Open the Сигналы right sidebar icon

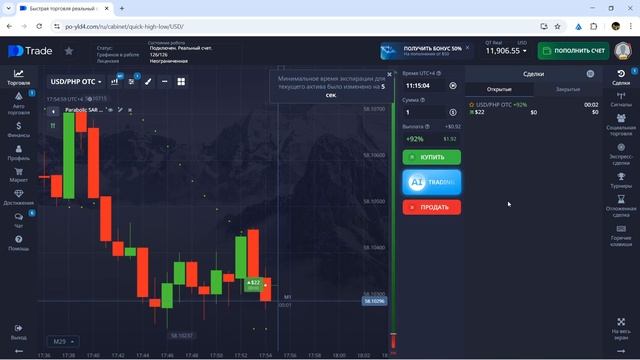tap(621, 100)
